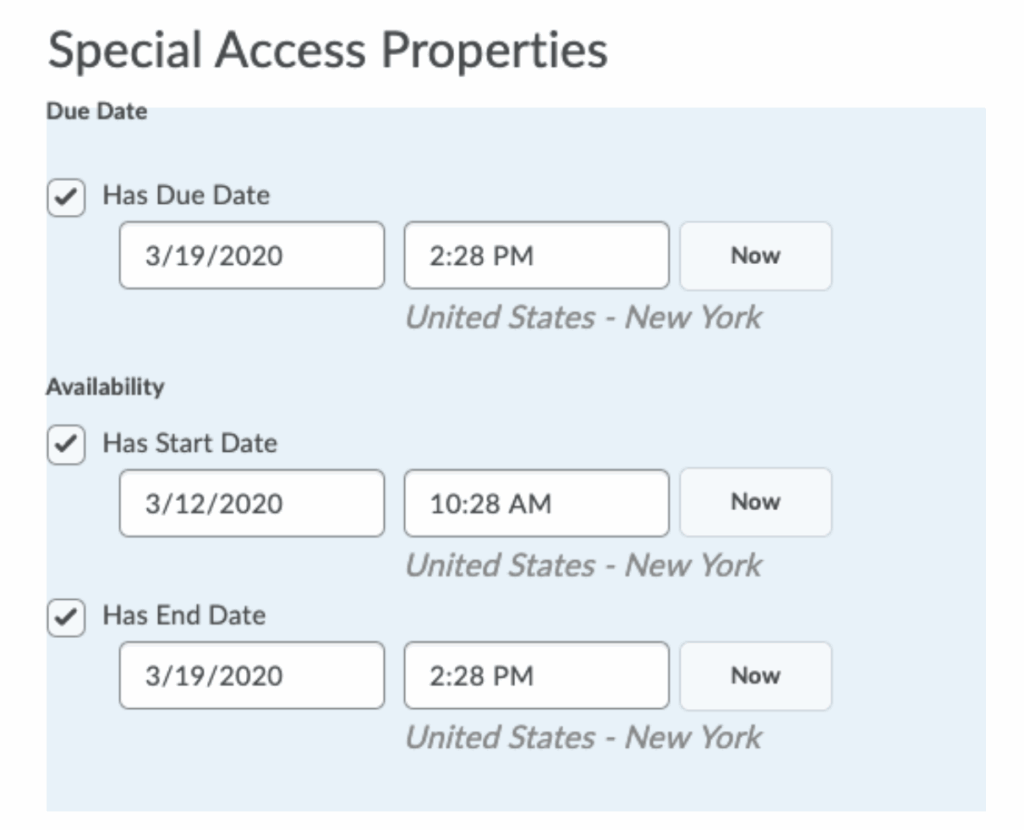Select the end date 2:28 PM time field
The width and height of the screenshot is (1024, 830).
point(536,676)
